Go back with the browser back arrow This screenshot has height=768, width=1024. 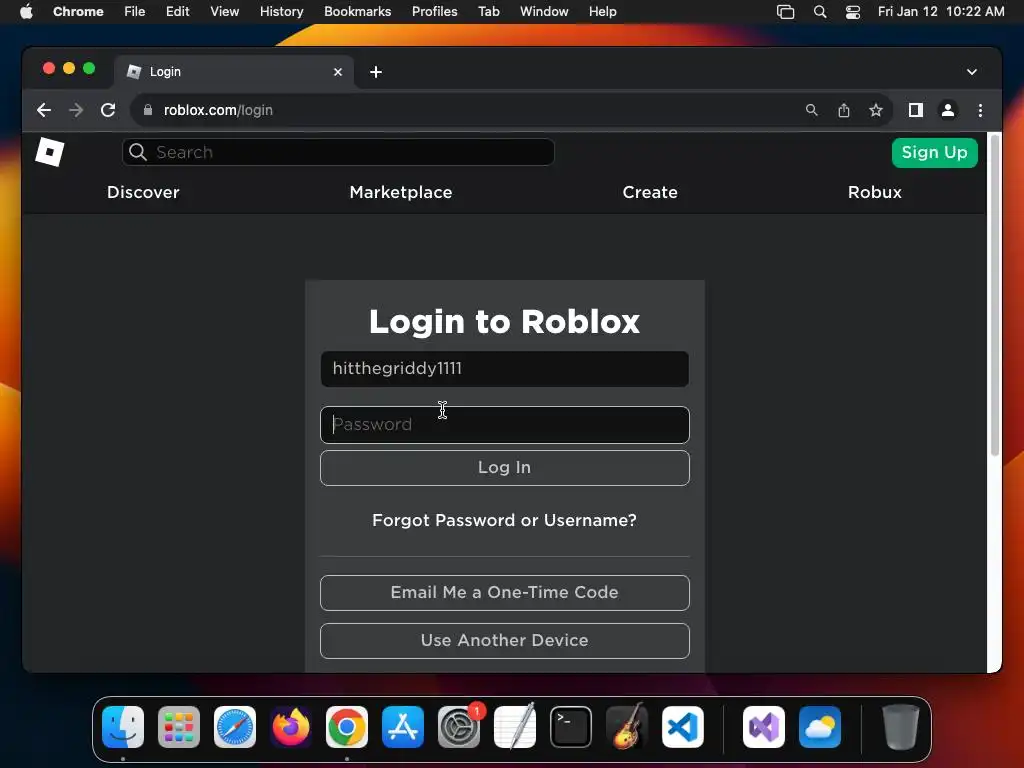[44, 110]
